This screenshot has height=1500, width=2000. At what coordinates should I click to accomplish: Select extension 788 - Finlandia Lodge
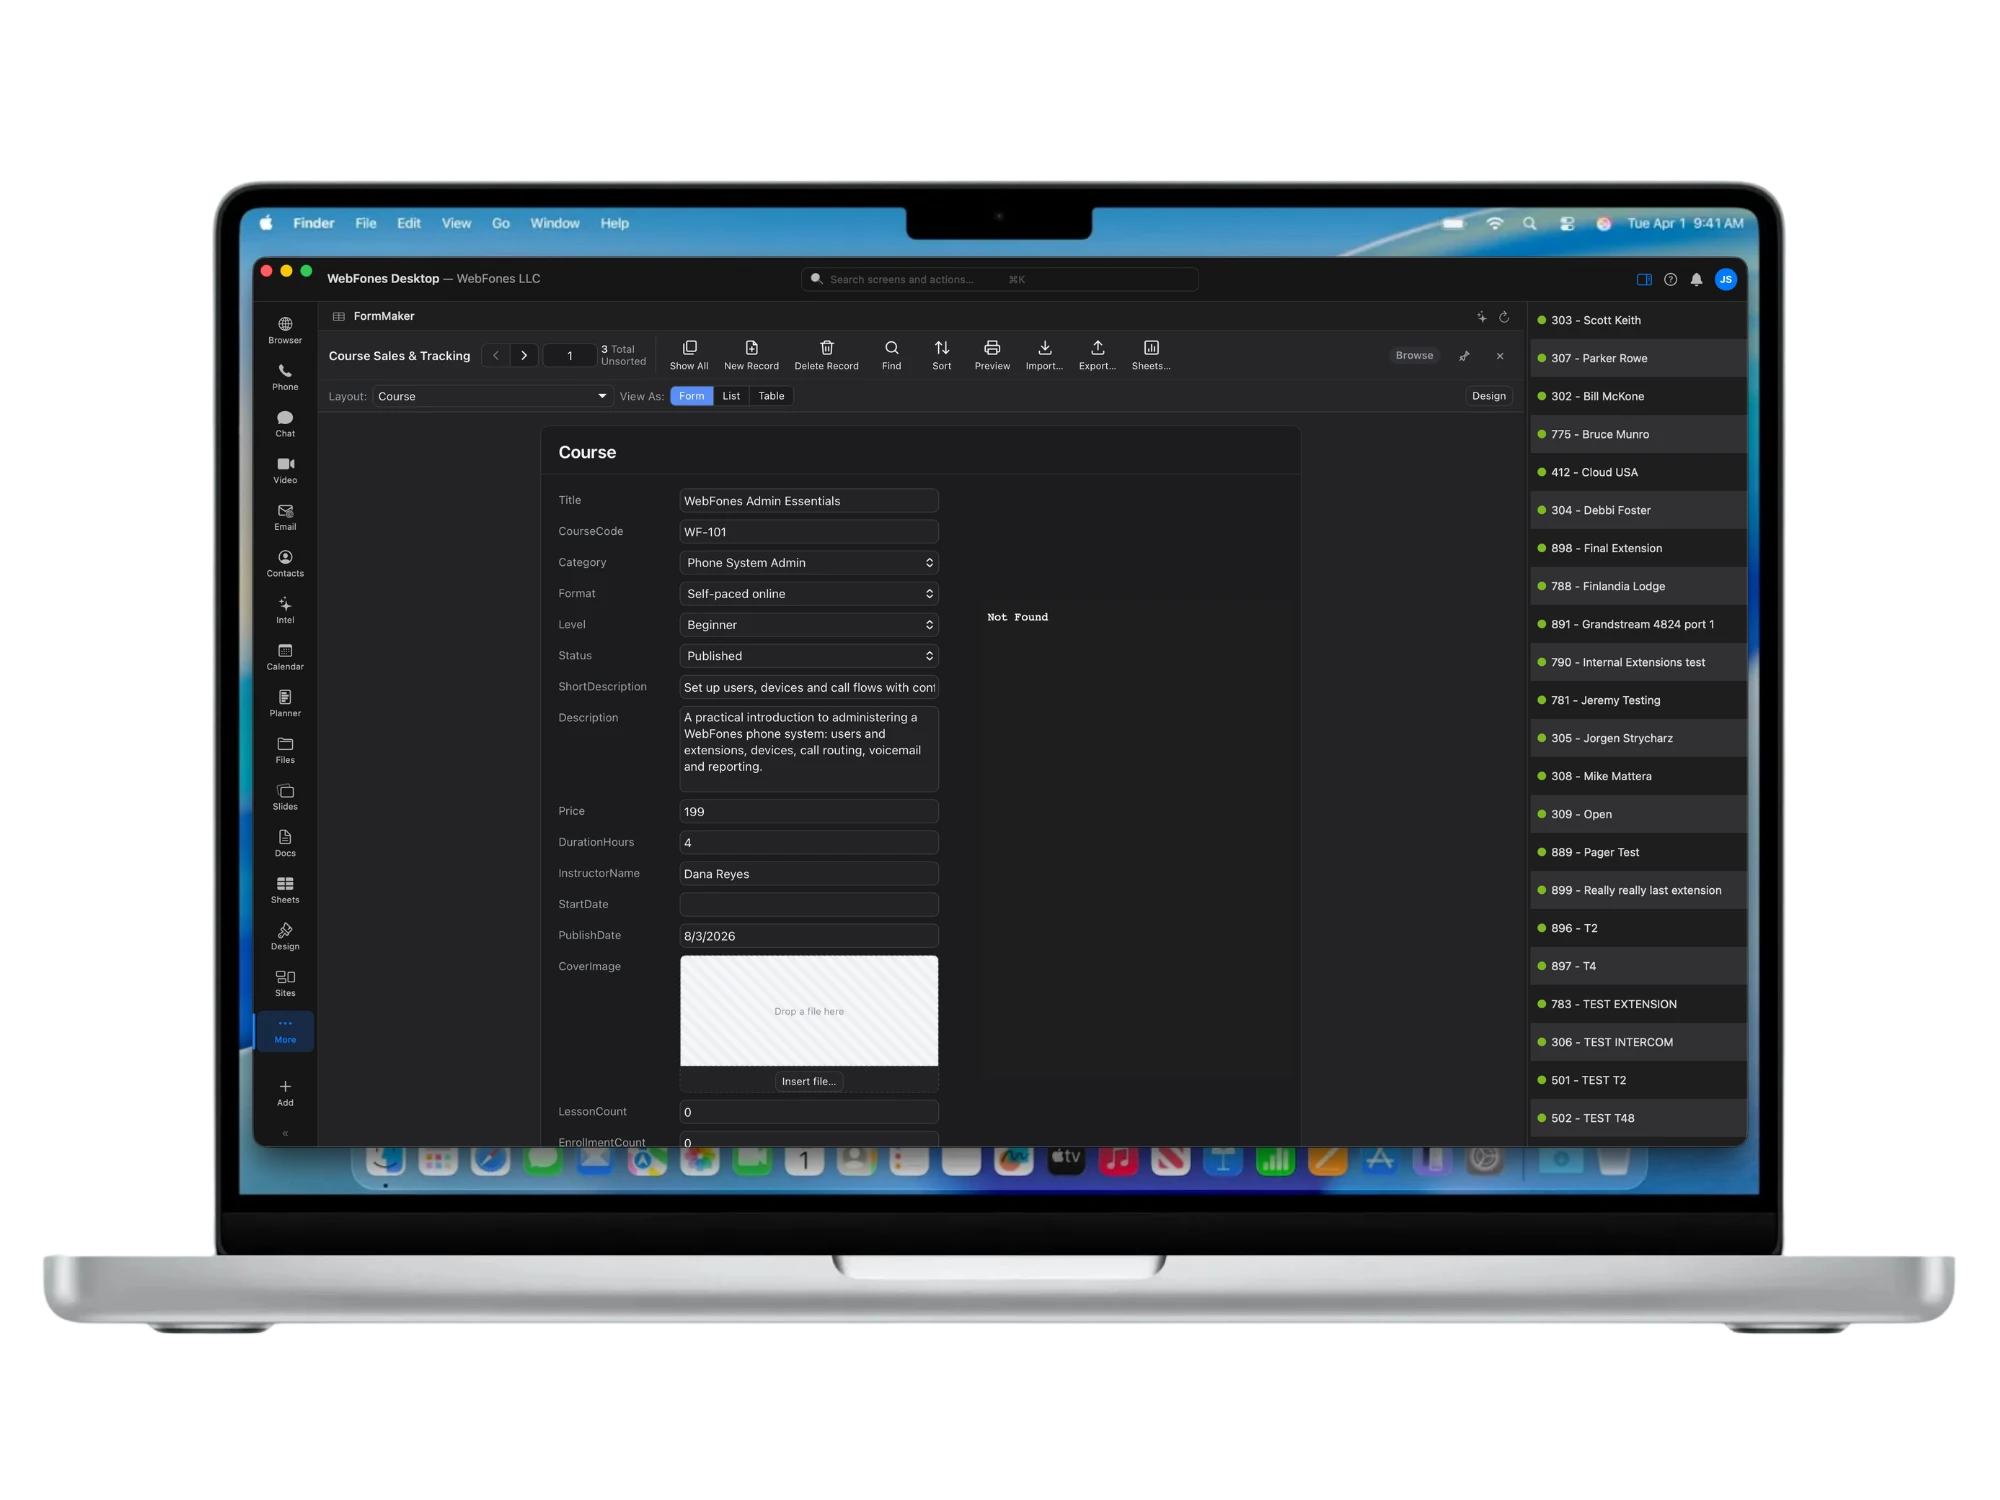pos(1637,586)
